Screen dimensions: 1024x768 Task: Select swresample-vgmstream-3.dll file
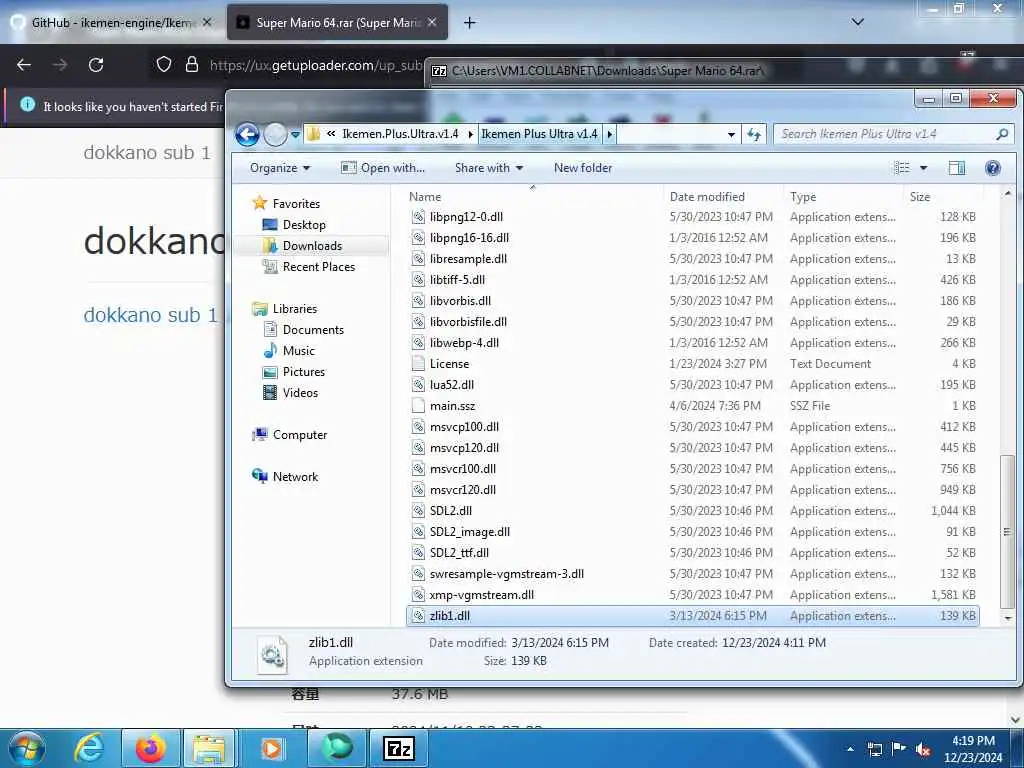click(x=507, y=573)
